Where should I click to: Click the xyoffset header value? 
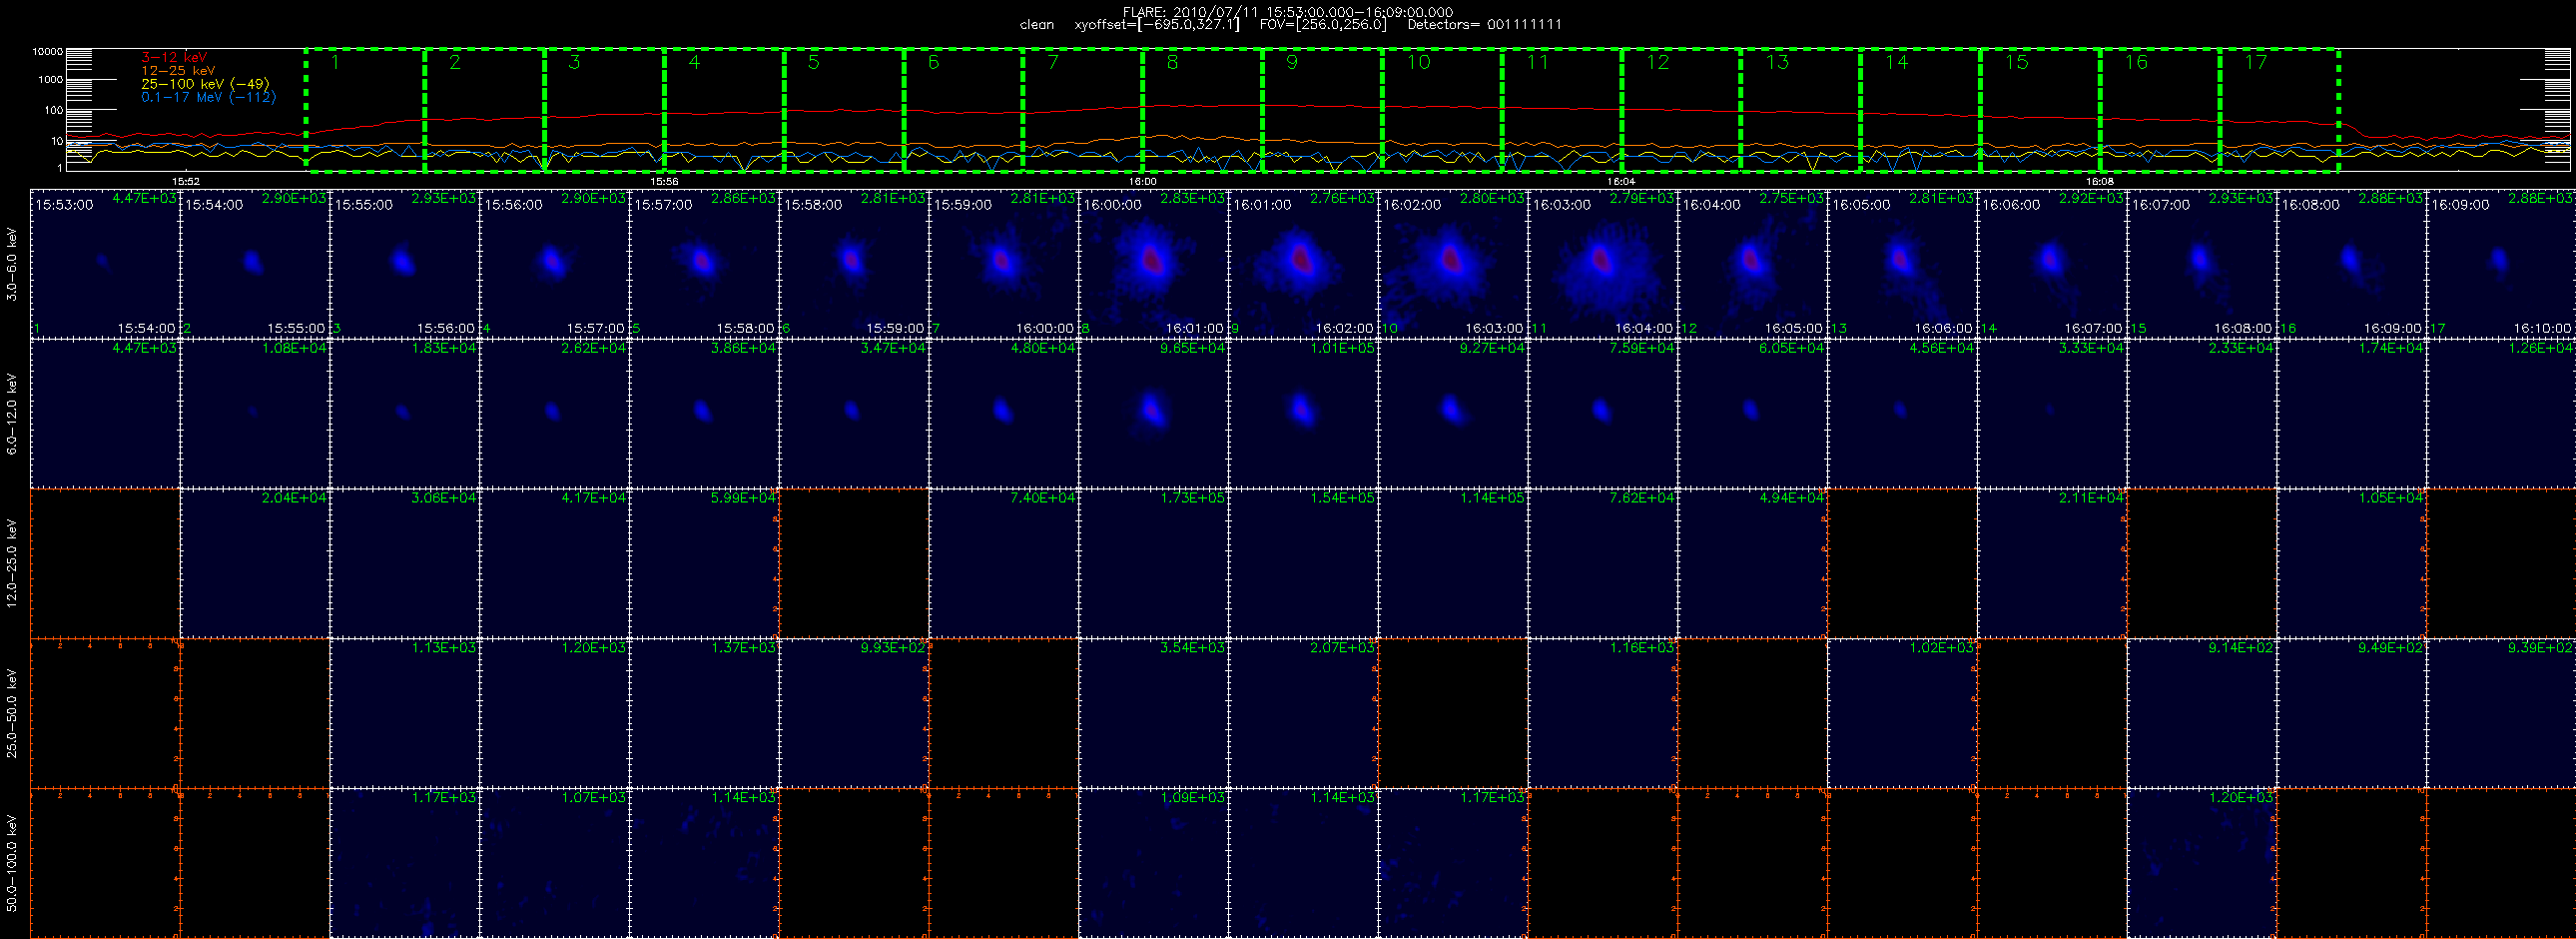pyautogui.click(x=1157, y=24)
